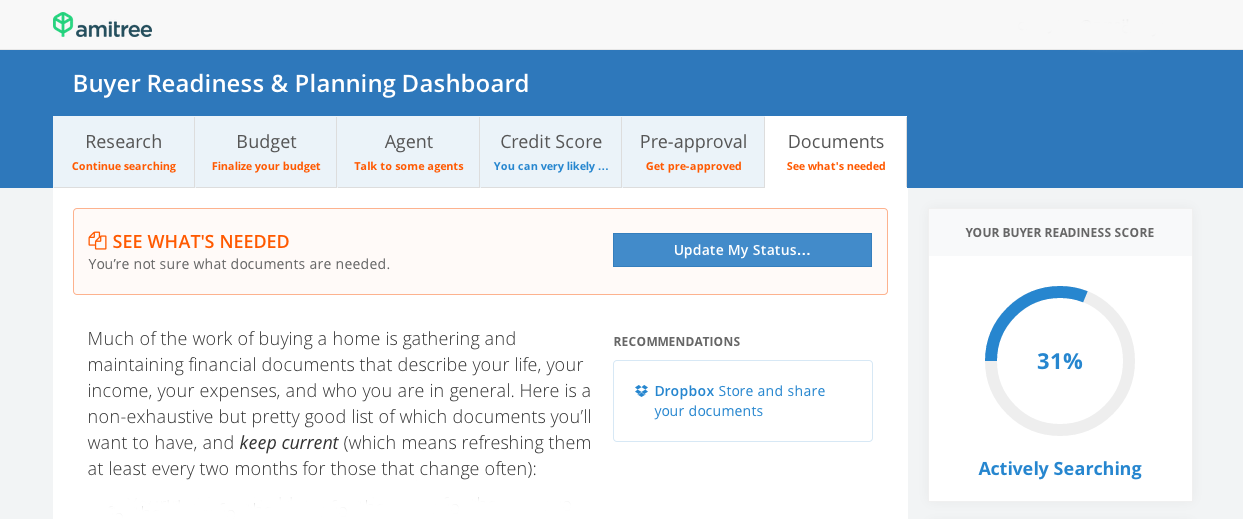Select the Documents tab
The image size is (1243, 519).
click(x=836, y=152)
